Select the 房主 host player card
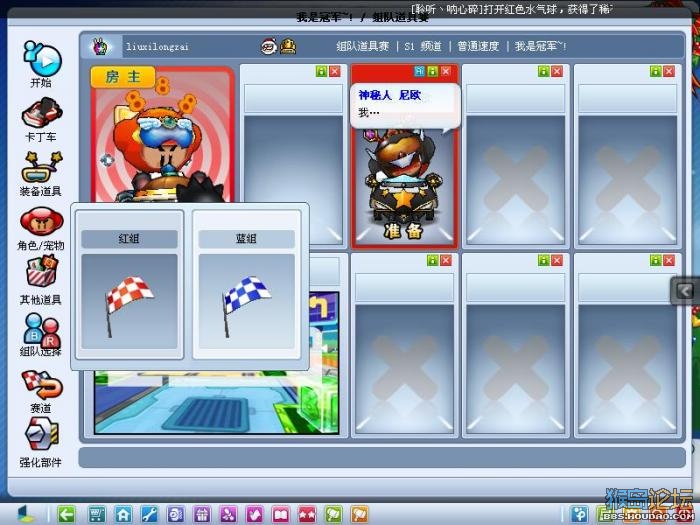The height and width of the screenshot is (525, 700). coord(162,135)
